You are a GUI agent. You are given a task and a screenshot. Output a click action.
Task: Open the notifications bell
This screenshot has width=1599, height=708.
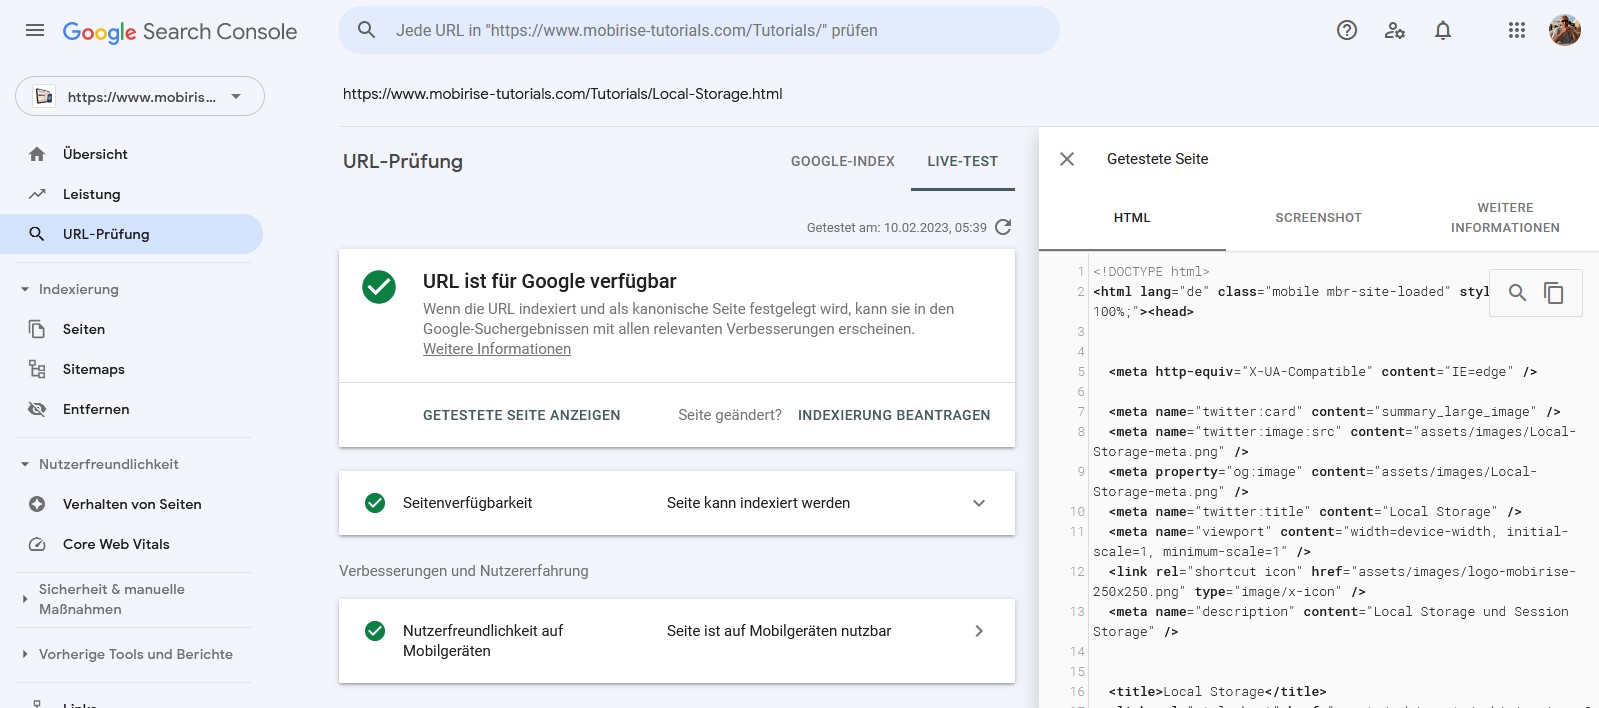coord(1443,30)
